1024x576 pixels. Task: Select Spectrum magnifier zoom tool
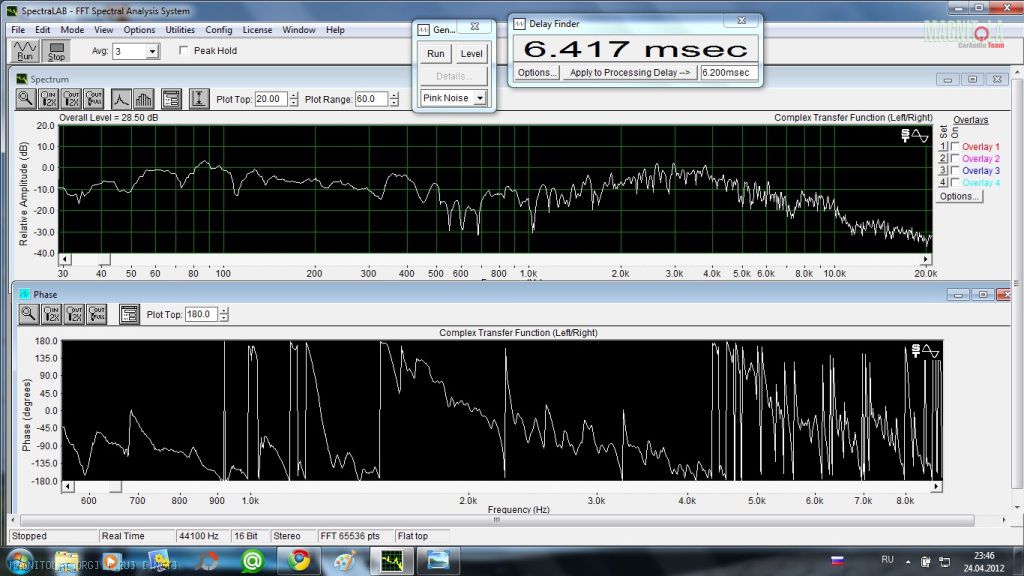click(25, 99)
